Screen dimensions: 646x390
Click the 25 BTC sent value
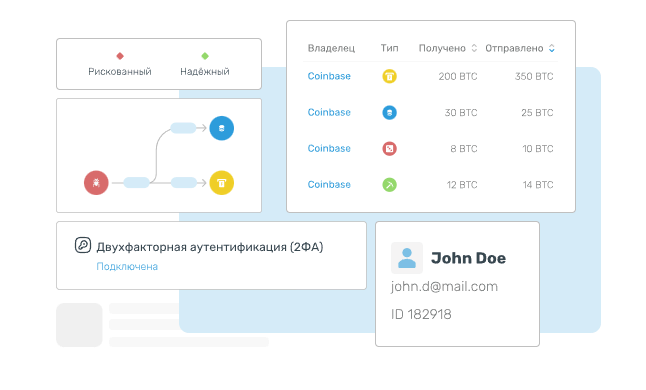click(x=537, y=112)
